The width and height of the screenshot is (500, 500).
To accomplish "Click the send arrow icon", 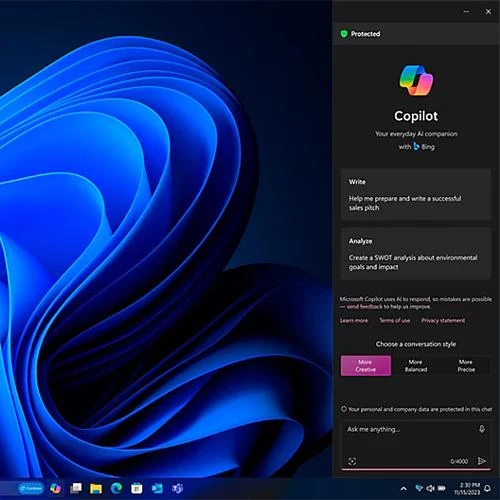I will click(x=481, y=461).
